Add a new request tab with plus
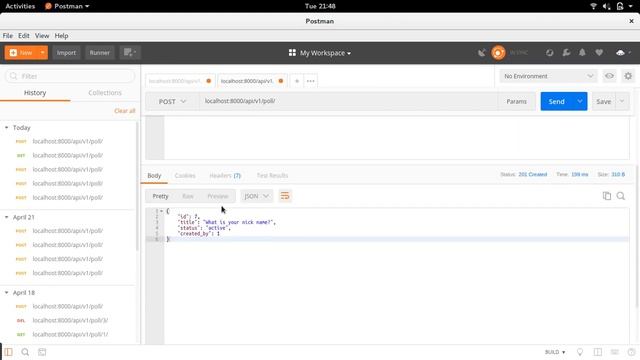Image resolution: width=640 pixels, height=360 pixels. (x=297, y=81)
